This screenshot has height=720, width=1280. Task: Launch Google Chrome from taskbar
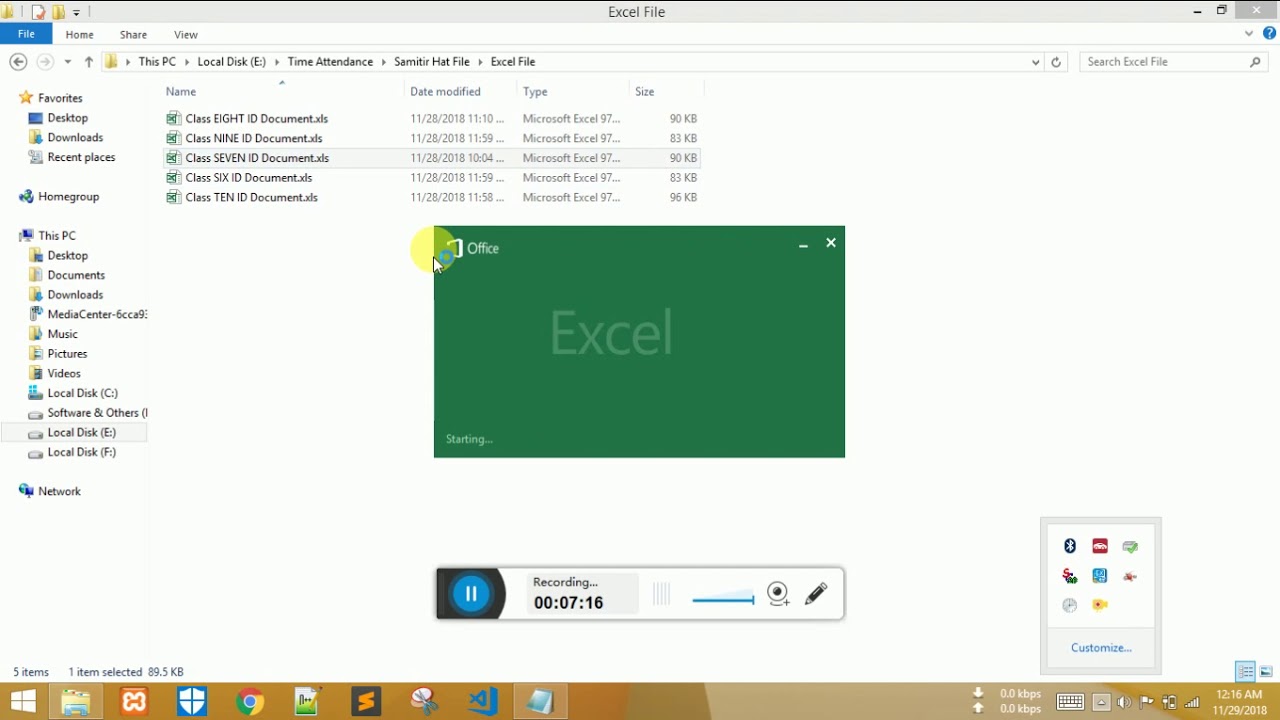[250, 702]
